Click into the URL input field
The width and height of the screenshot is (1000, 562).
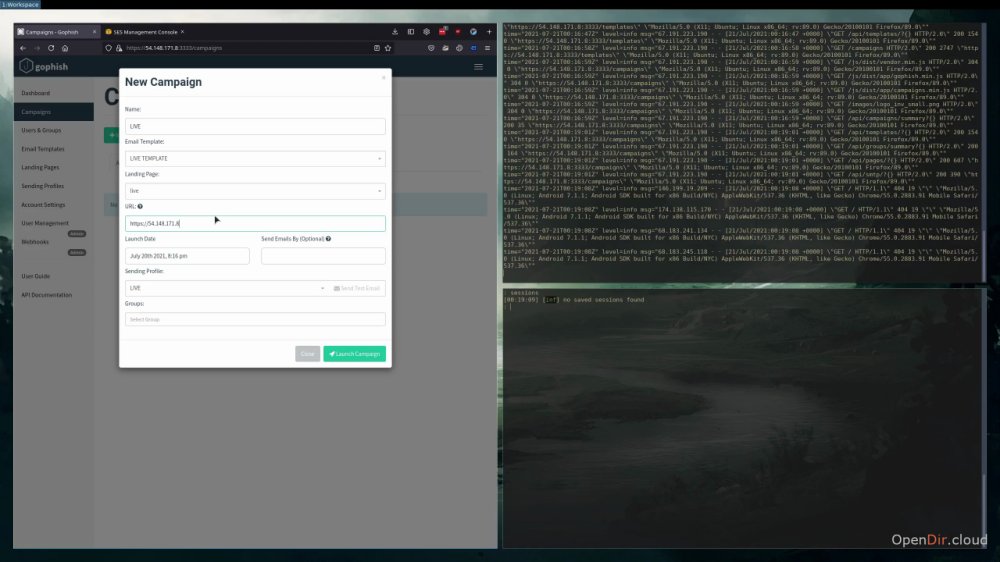click(x=255, y=223)
